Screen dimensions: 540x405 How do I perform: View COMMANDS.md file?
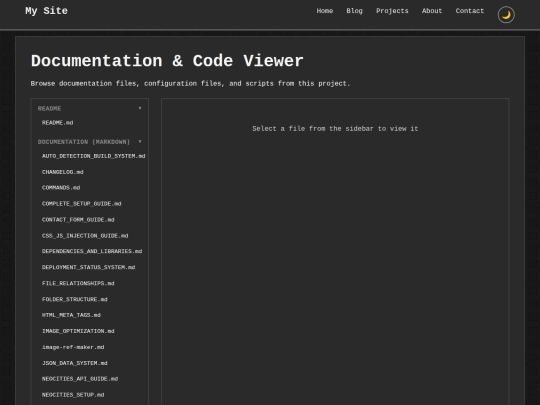(x=61, y=188)
